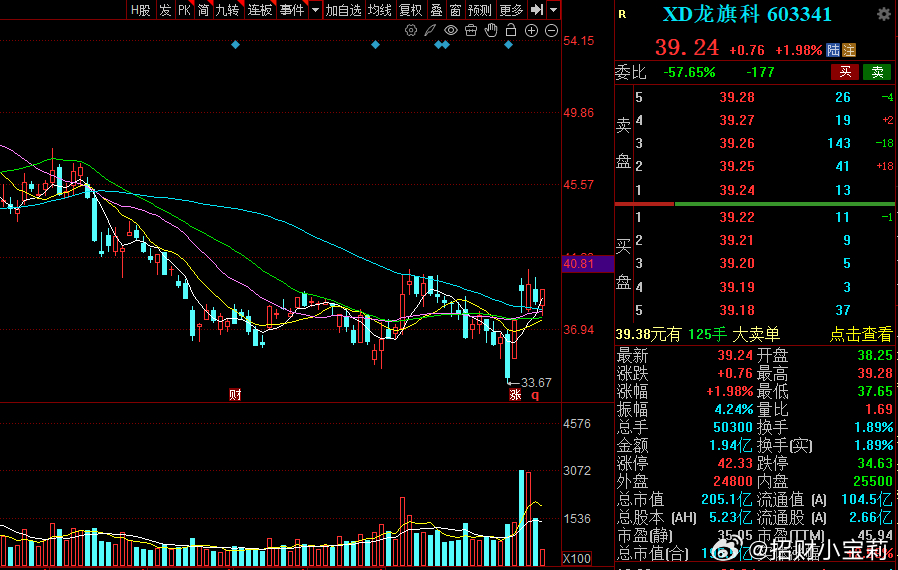Click the blue 陆 badge icon

click(x=833, y=50)
